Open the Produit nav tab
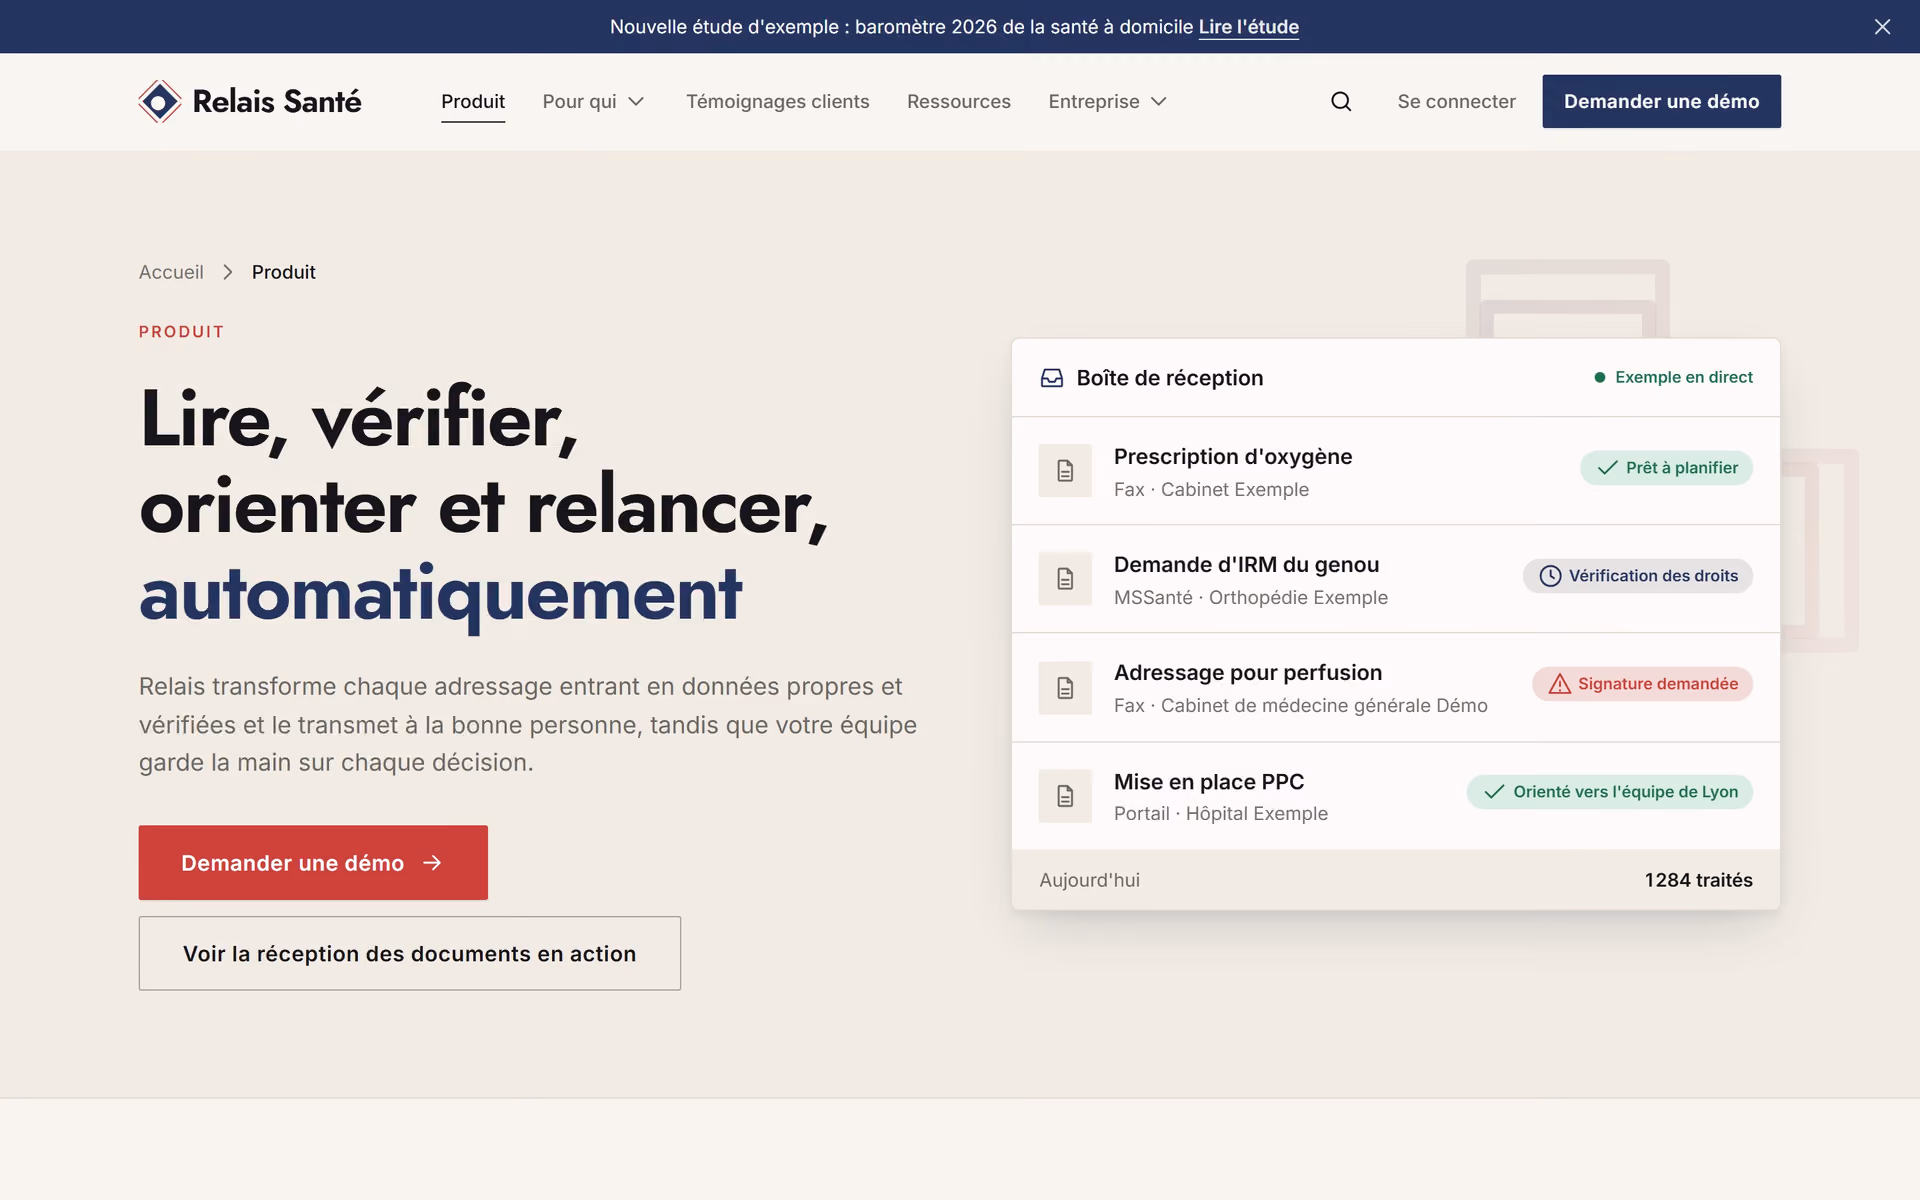Image resolution: width=1920 pixels, height=1200 pixels. tap(473, 102)
